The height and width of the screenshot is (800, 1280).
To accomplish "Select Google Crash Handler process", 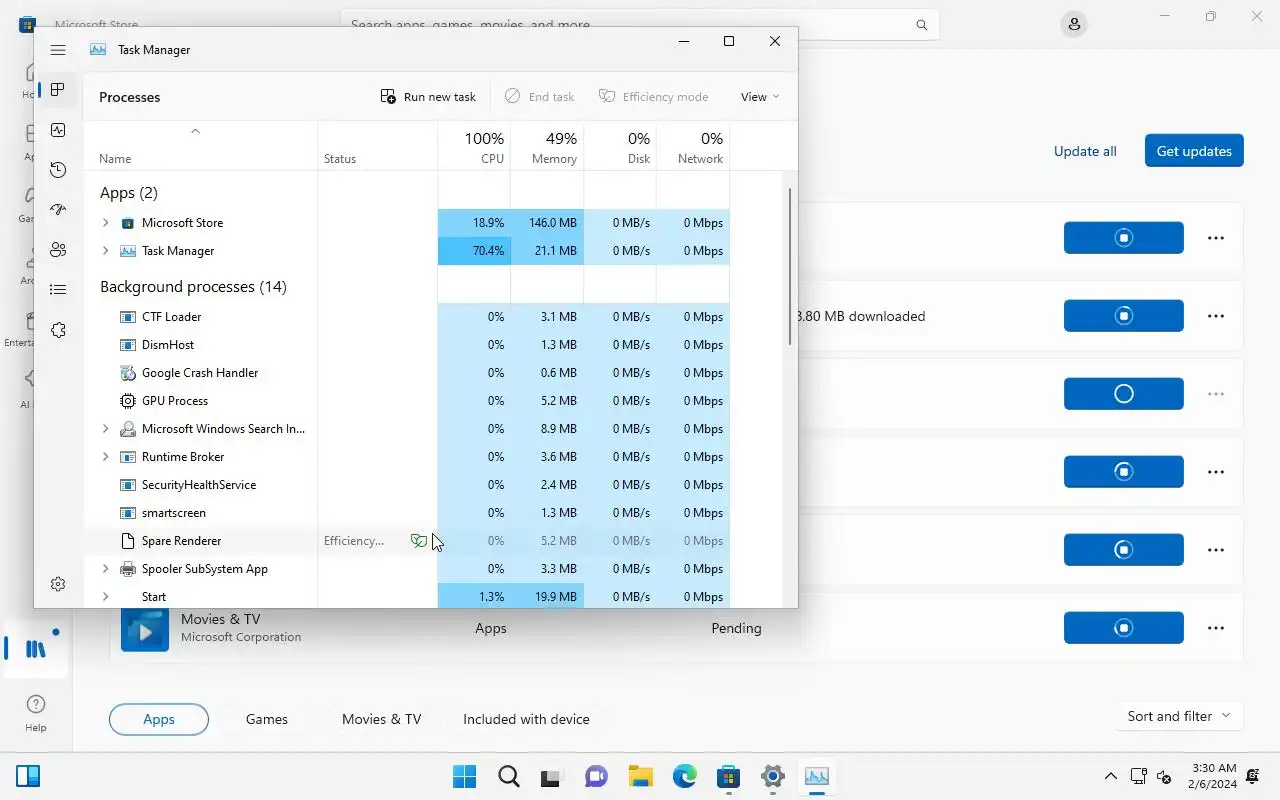I will pyautogui.click(x=407, y=373).
